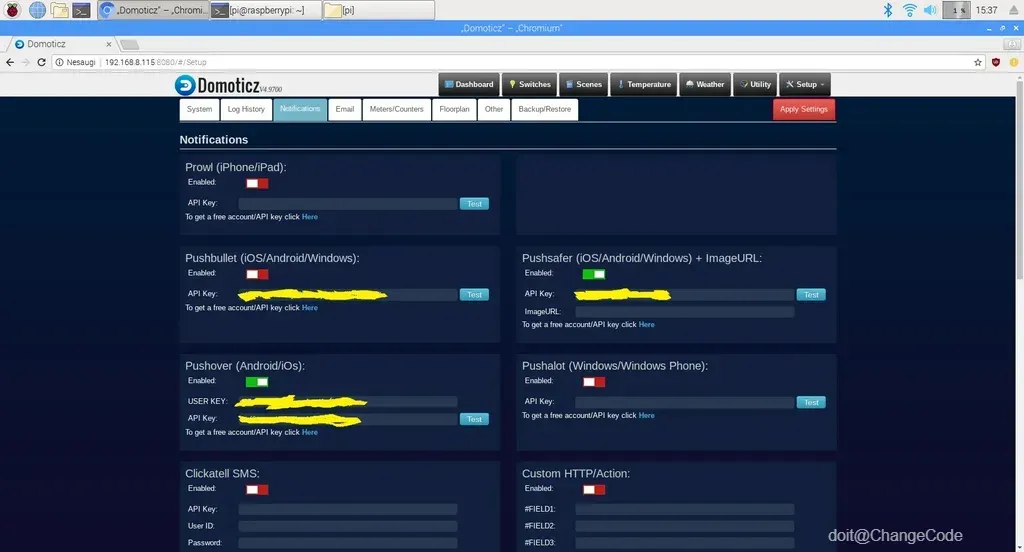
Task: Switch to the Log History tab
Action: 246,110
